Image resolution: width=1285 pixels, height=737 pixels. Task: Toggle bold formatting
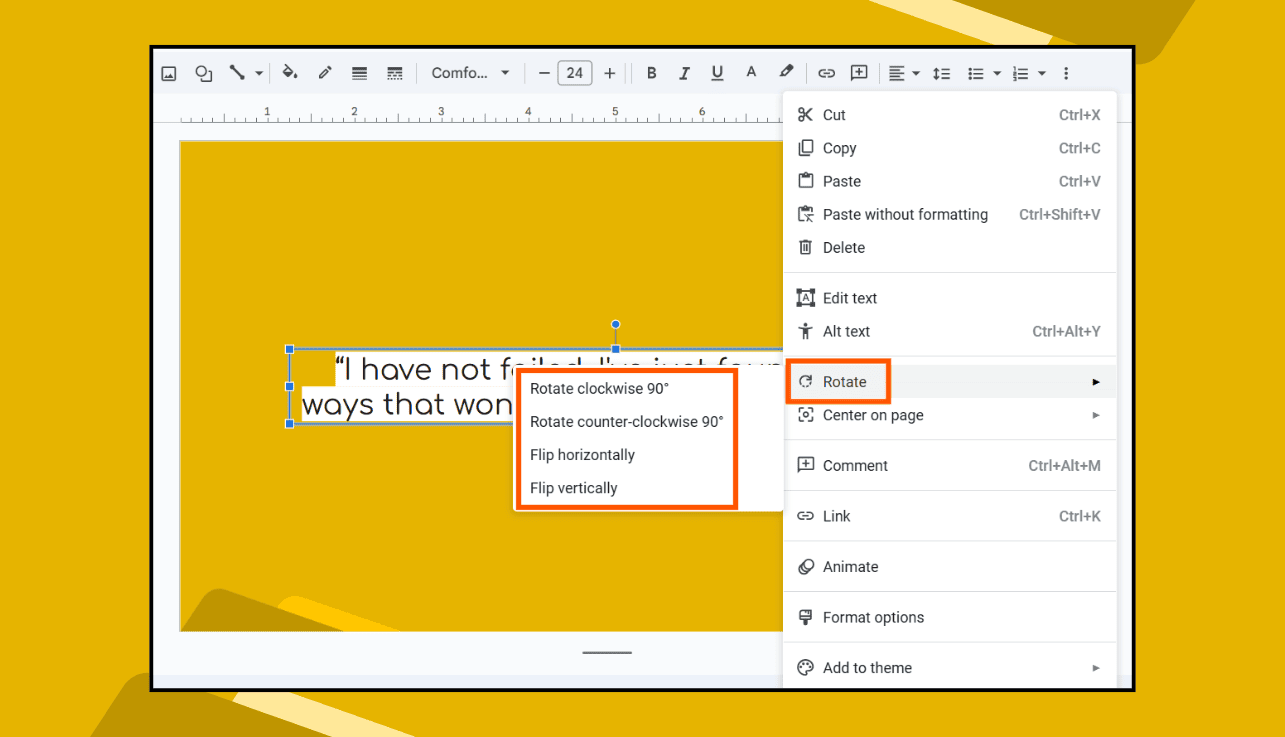(x=651, y=72)
